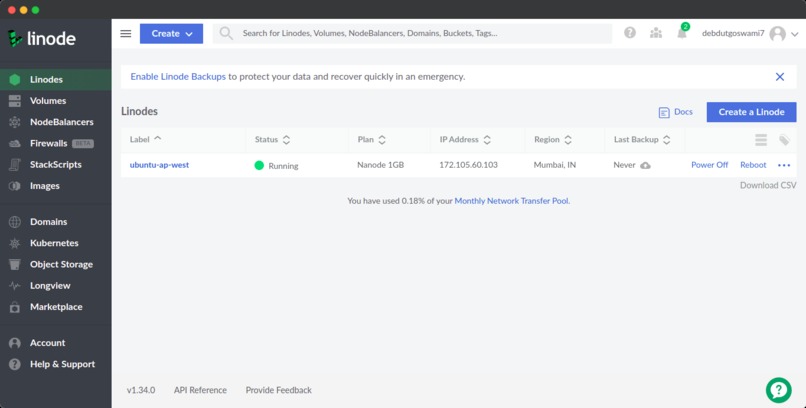Open the API Reference footer link

(200, 390)
